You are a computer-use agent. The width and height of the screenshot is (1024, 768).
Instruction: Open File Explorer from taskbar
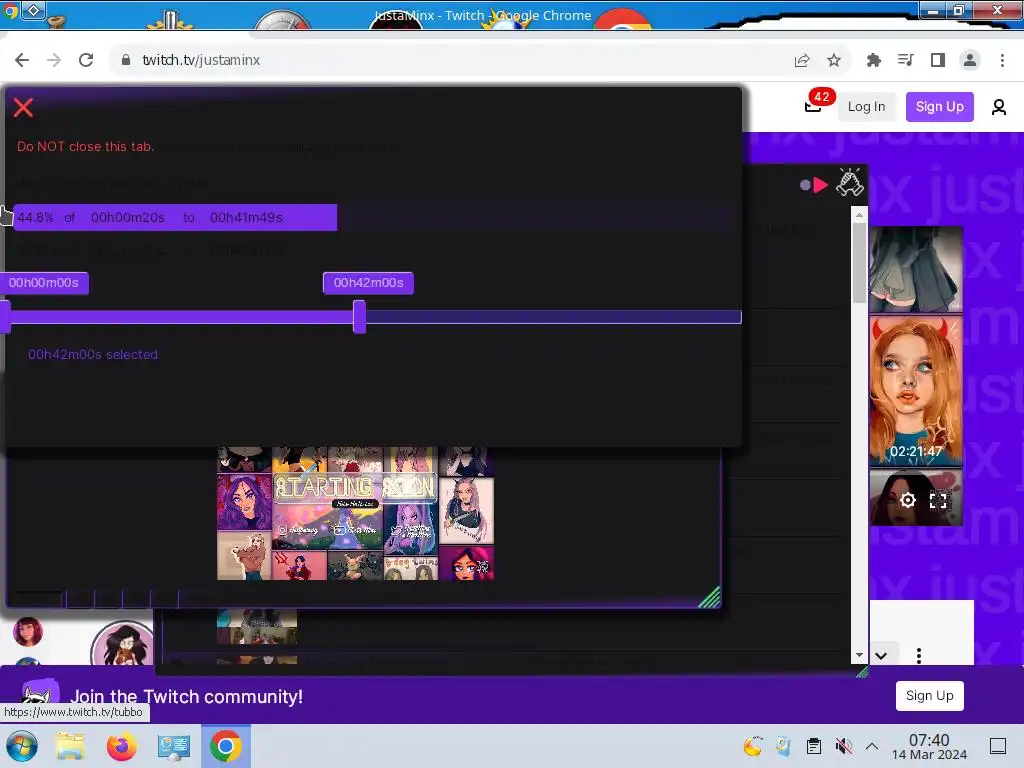[x=69, y=746]
